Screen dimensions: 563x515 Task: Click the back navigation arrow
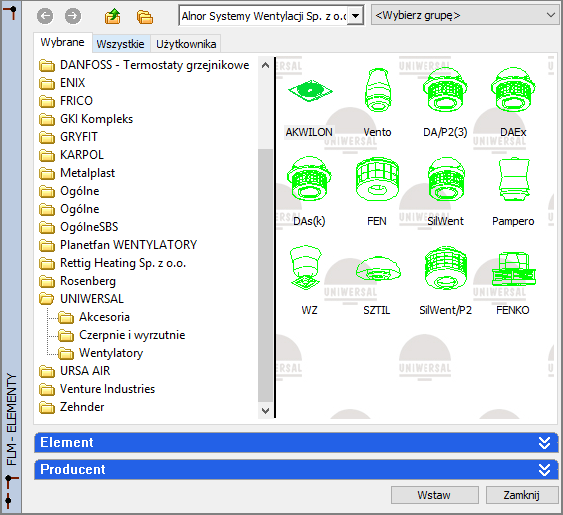pyautogui.click(x=45, y=16)
